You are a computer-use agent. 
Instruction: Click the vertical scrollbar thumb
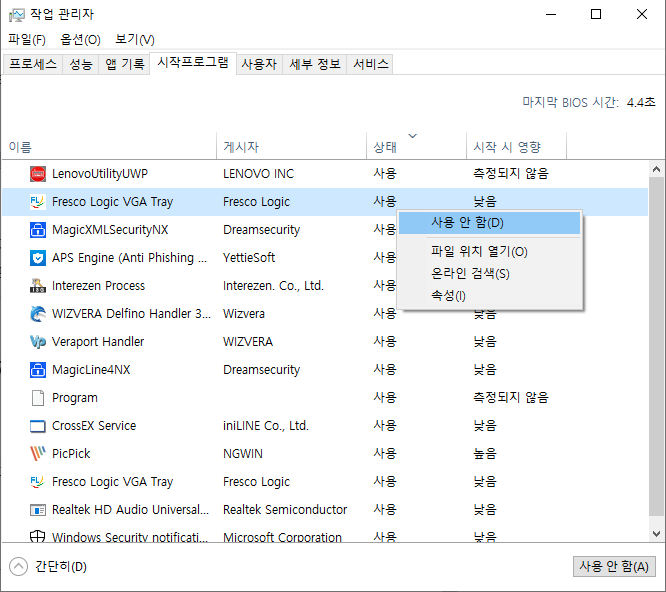tap(656, 347)
